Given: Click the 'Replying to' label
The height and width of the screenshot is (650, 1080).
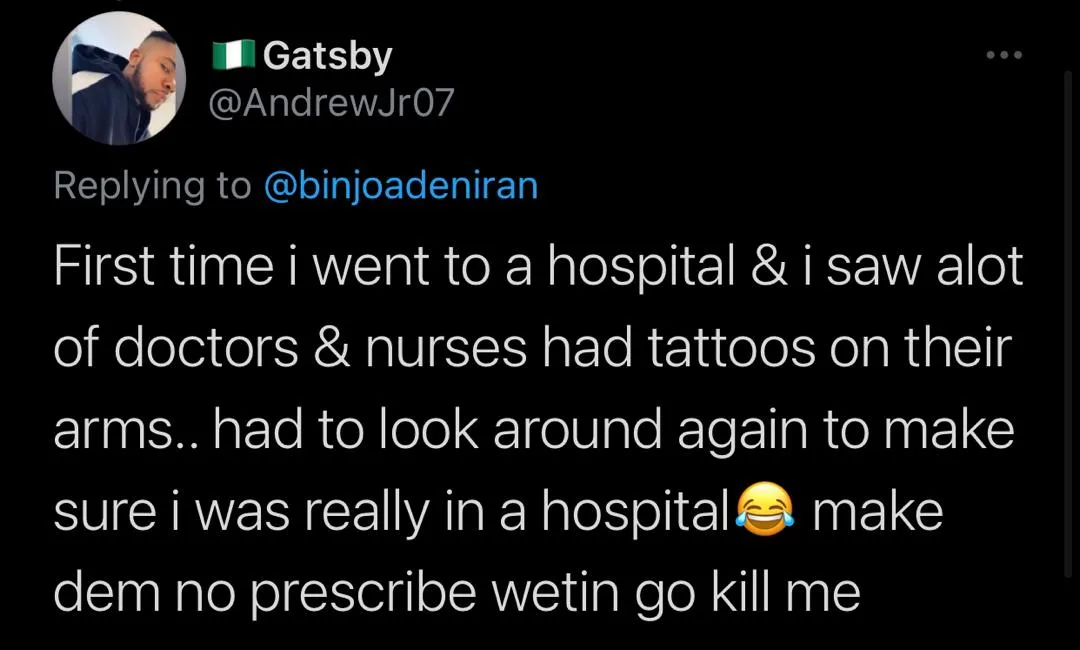Looking at the screenshot, I should point(152,186).
